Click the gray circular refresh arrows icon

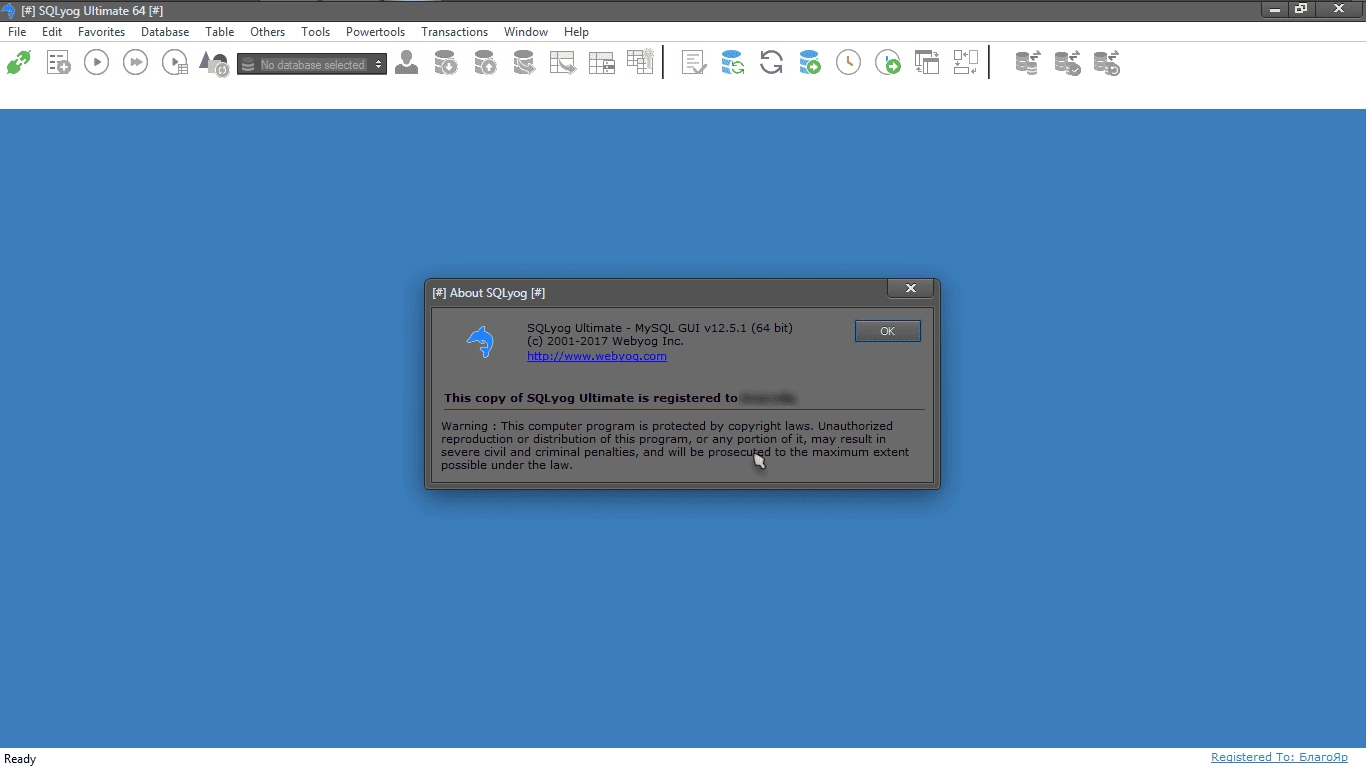tap(771, 63)
